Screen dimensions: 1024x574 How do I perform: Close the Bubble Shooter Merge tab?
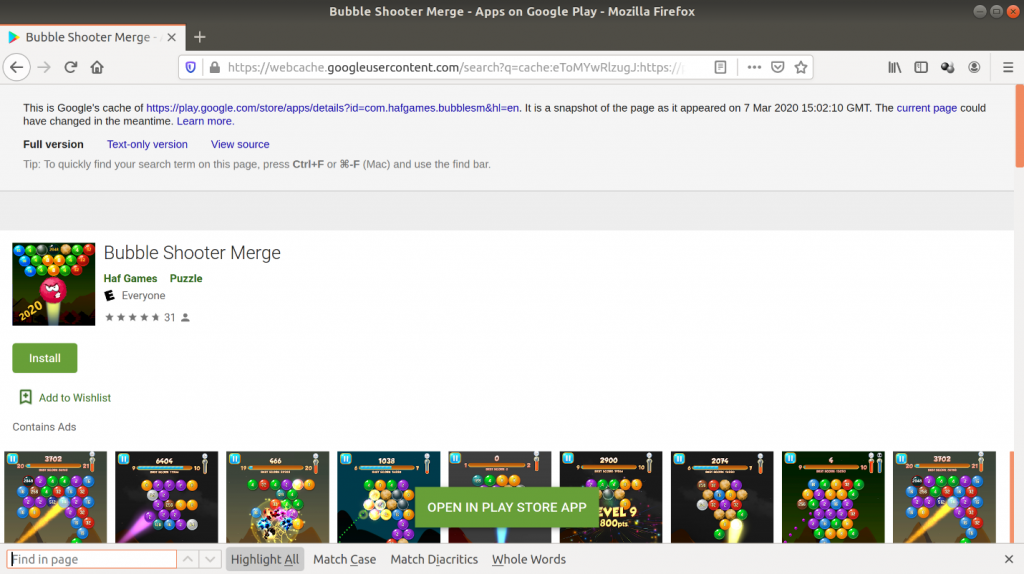click(x=172, y=37)
